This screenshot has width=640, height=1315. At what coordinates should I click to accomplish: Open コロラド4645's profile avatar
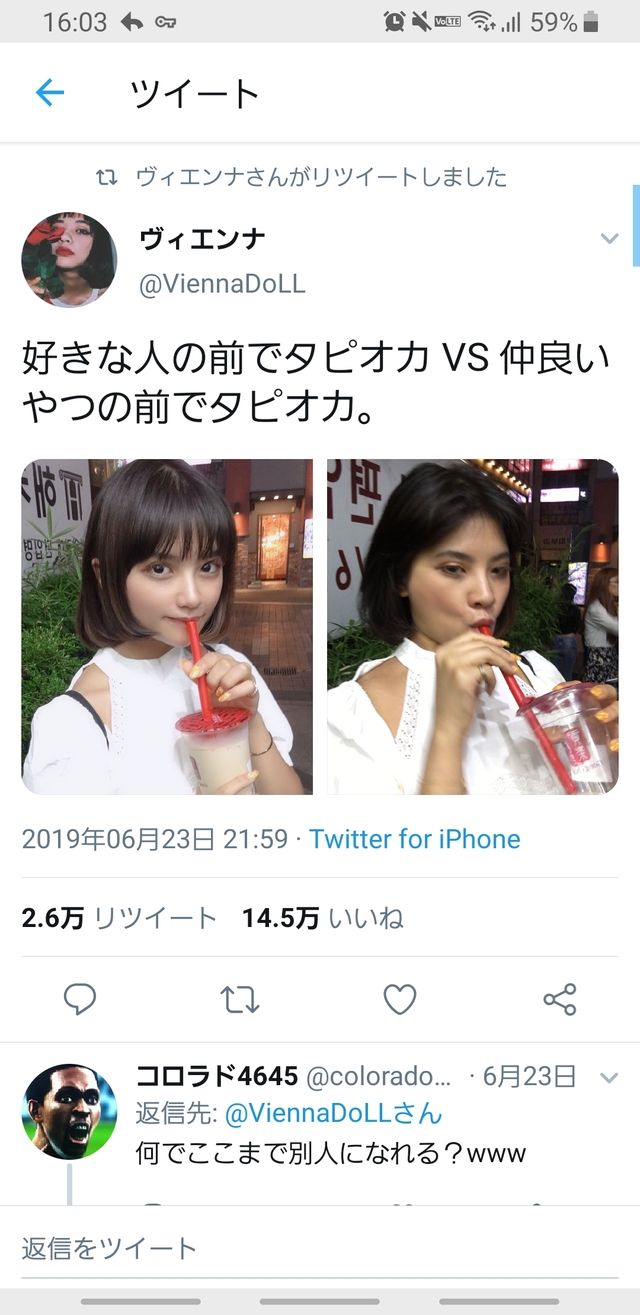[x=69, y=1111]
